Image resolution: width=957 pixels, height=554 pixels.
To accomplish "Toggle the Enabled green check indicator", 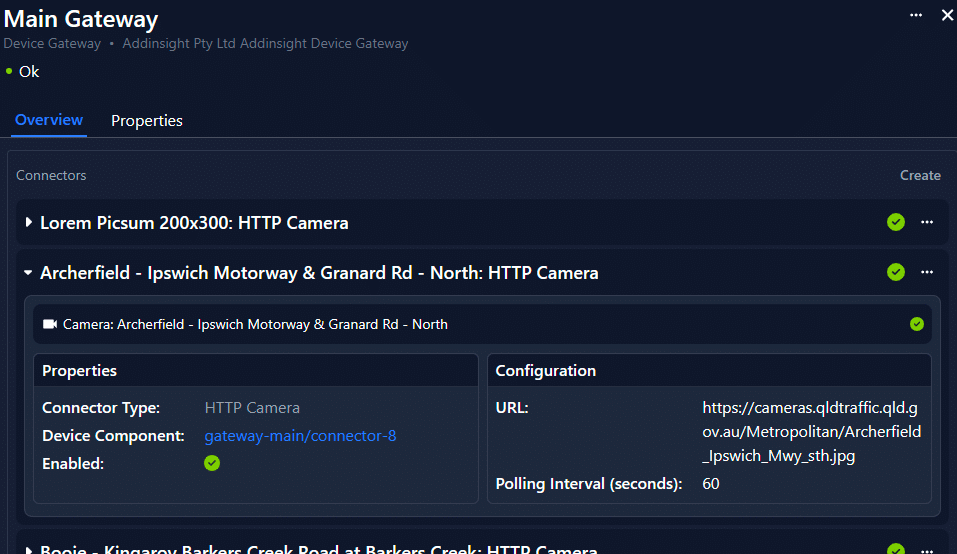I will (x=212, y=463).
